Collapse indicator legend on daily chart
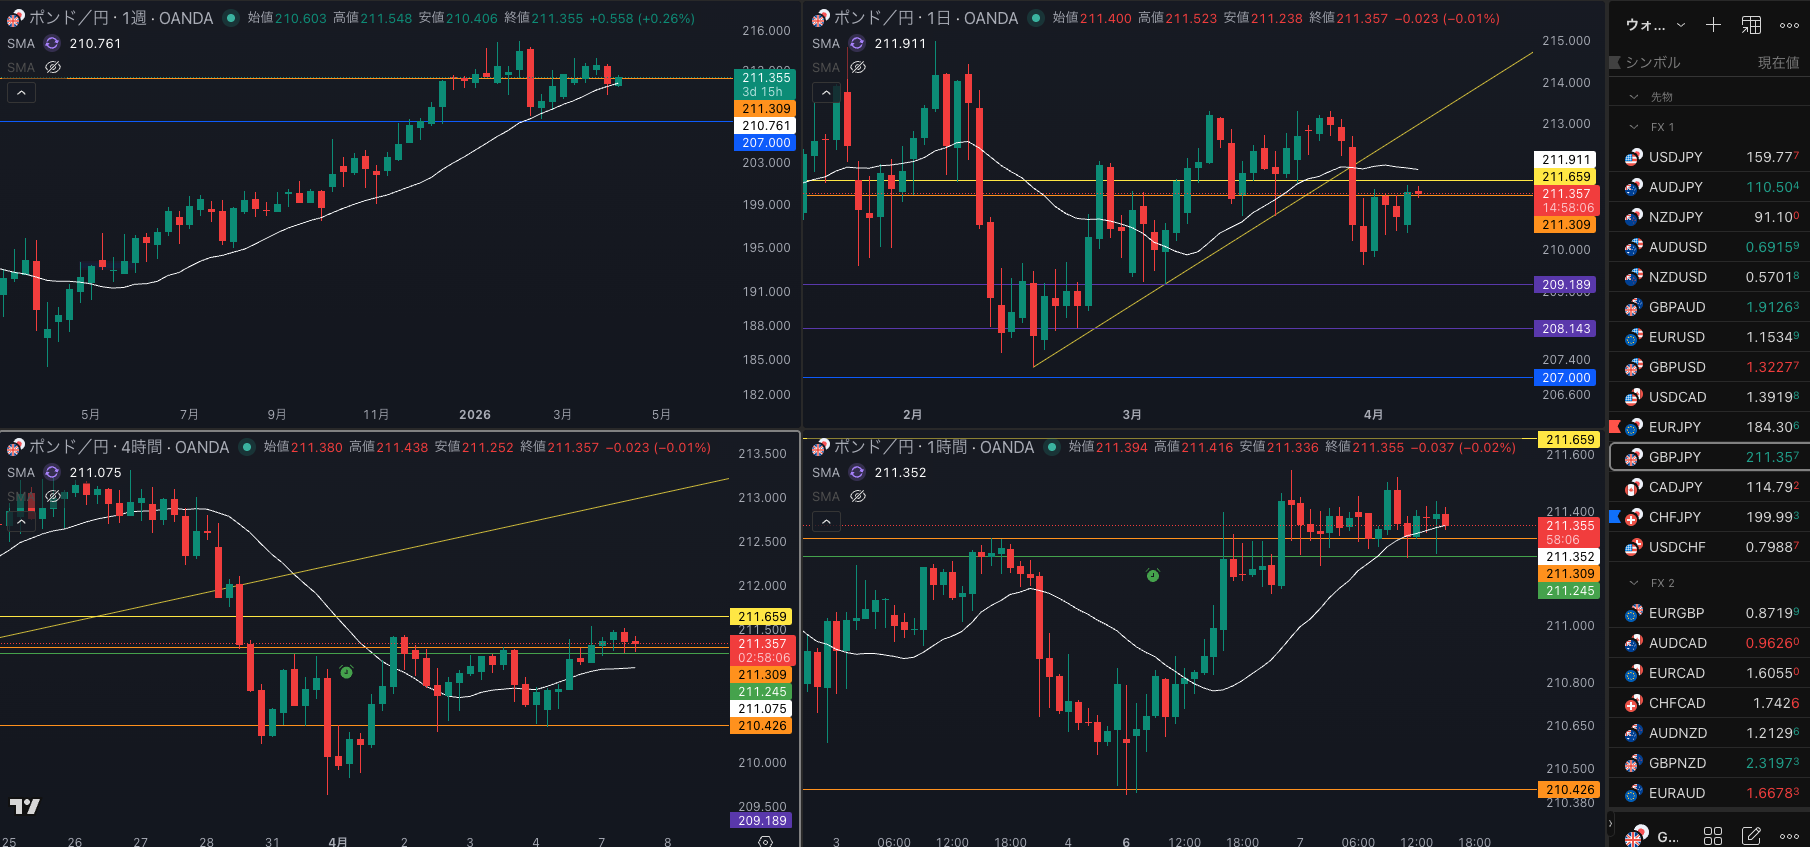The width and height of the screenshot is (1810, 847). [826, 93]
